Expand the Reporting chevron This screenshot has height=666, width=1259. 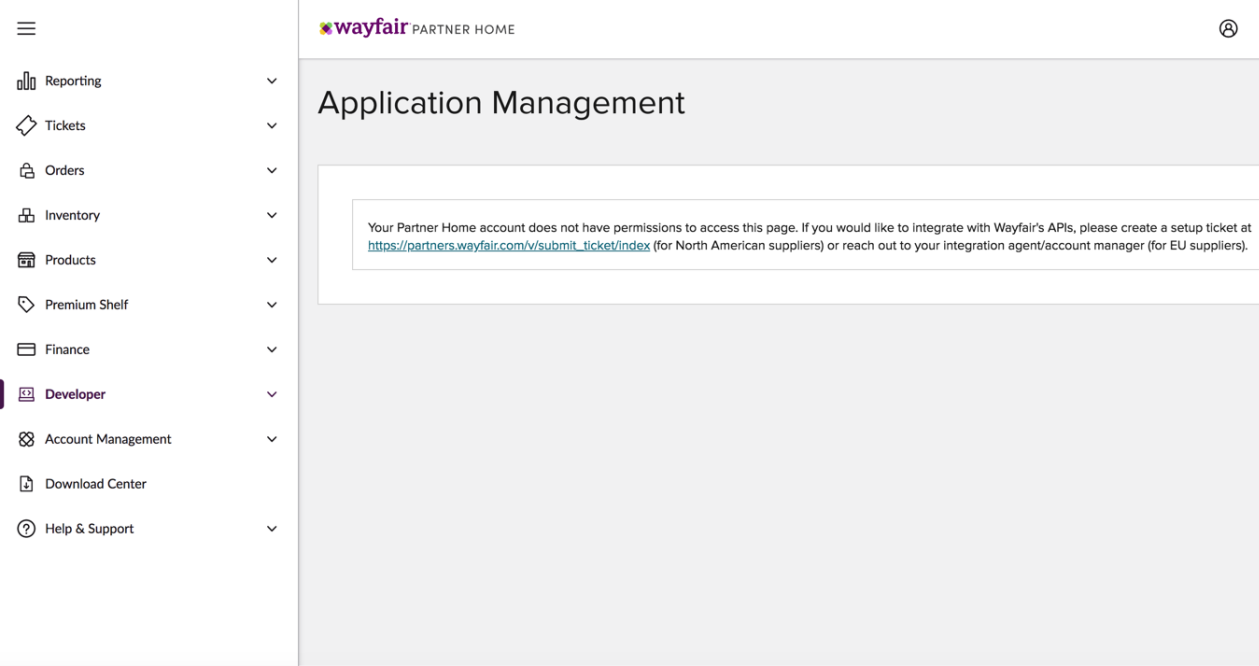271,81
